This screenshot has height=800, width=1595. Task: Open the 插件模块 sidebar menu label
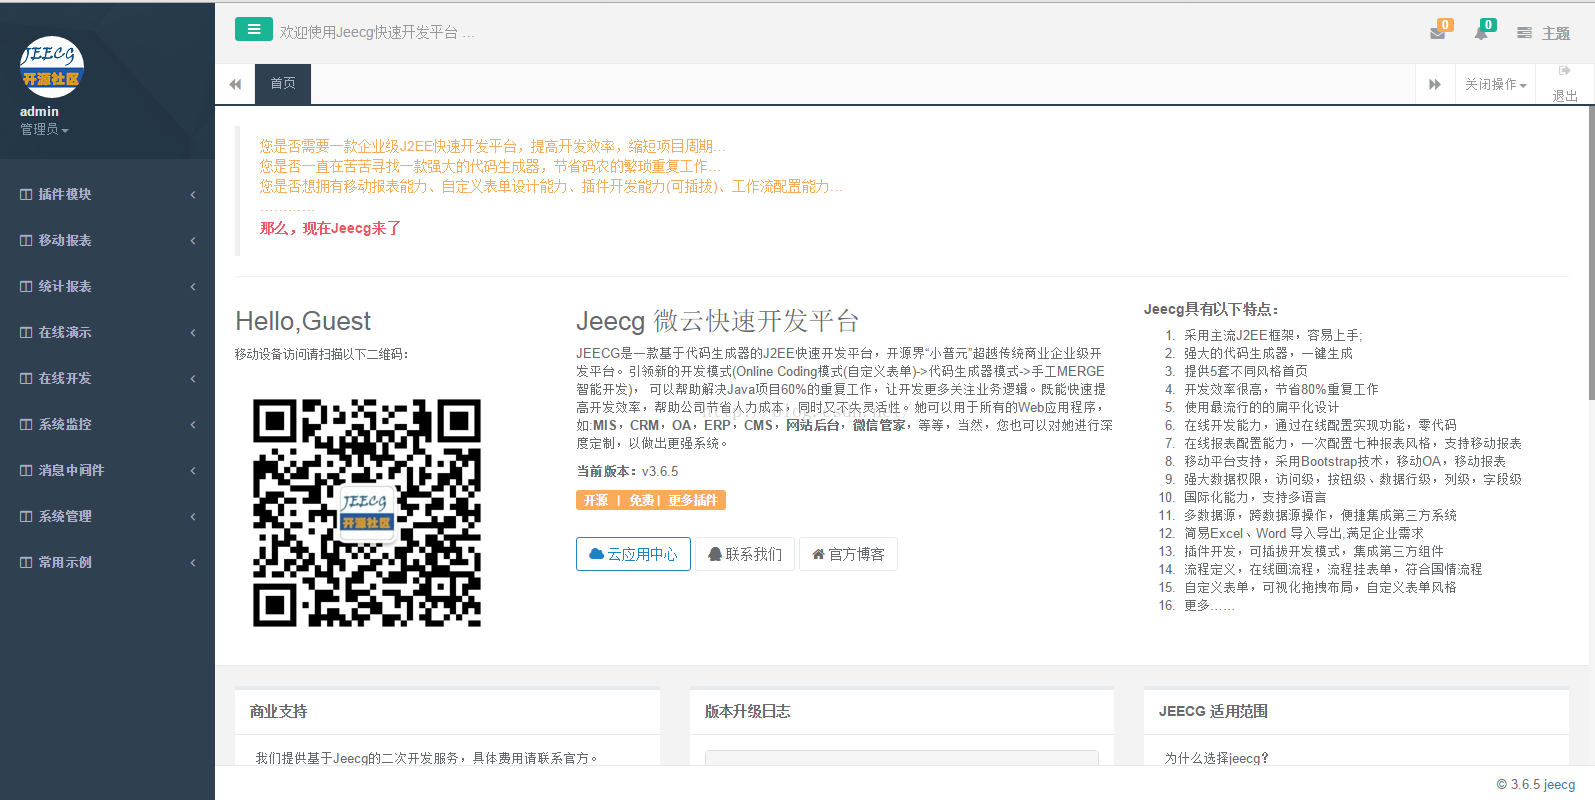click(65, 194)
